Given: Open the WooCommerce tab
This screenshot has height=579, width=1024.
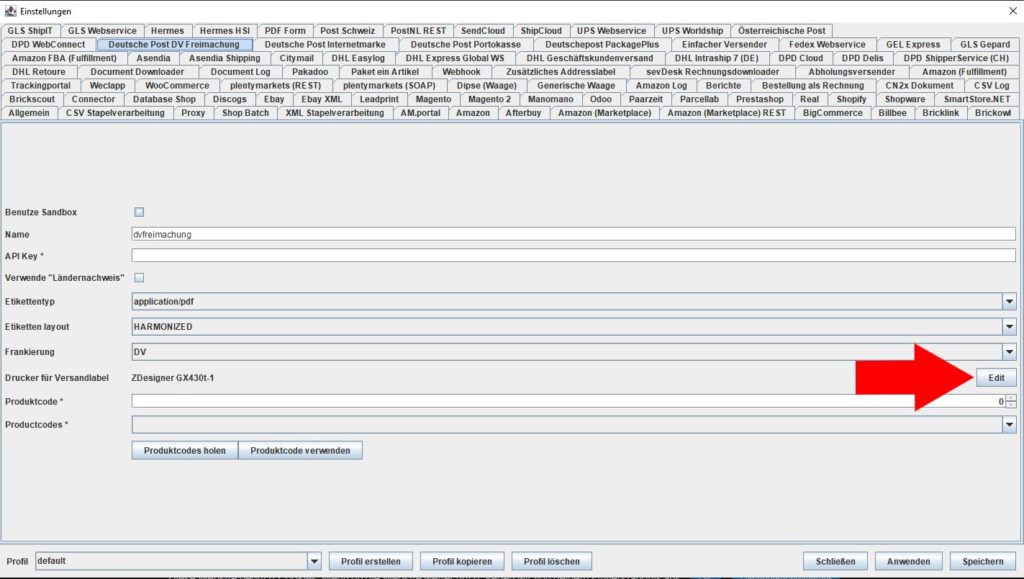Looking at the screenshot, I should point(177,86).
